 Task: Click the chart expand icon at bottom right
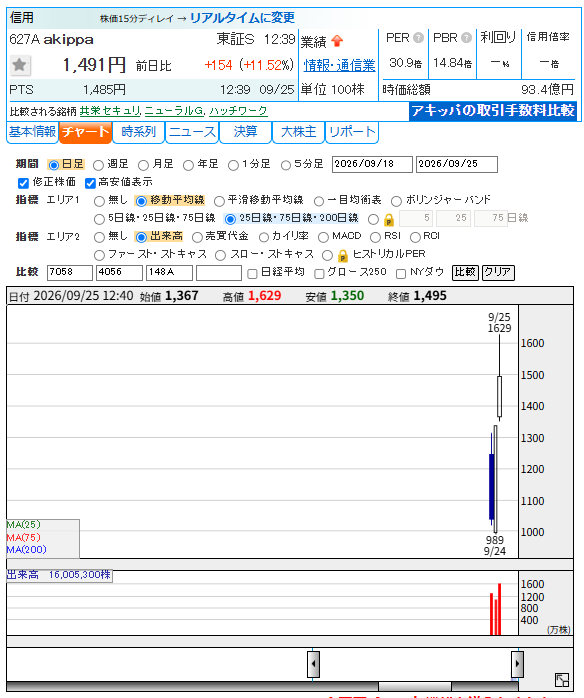click(x=562, y=680)
